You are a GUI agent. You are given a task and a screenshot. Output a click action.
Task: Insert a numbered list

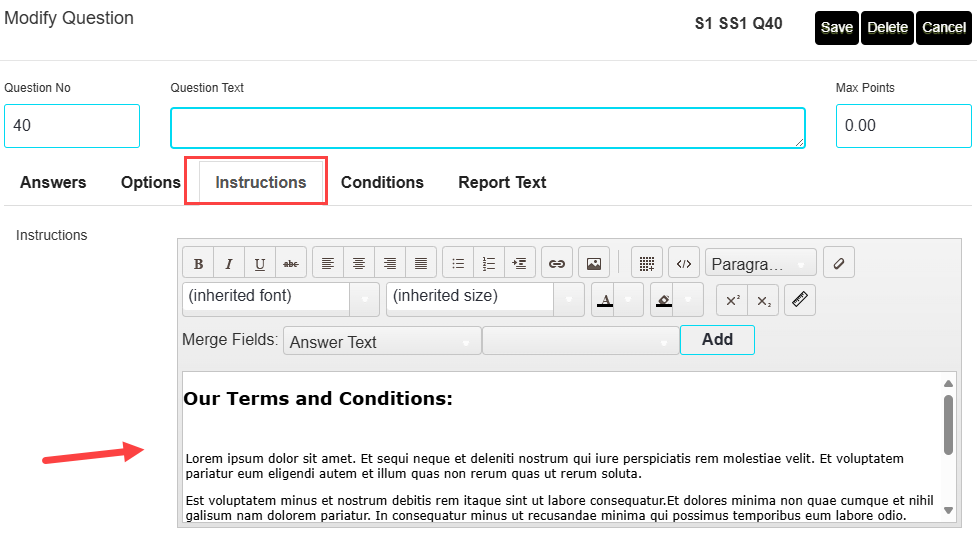click(489, 264)
